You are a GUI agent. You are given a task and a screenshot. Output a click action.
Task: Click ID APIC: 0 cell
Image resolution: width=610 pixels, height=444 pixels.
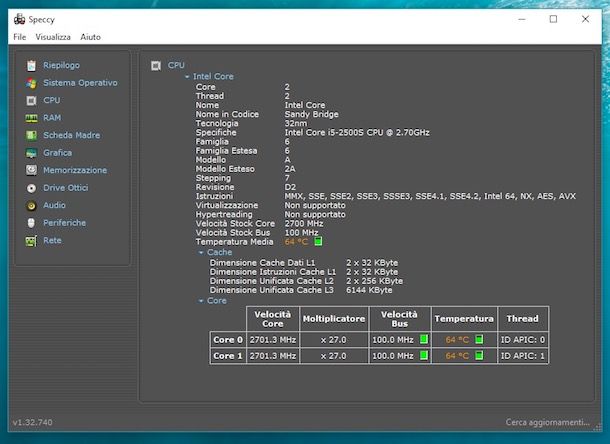tap(523, 340)
